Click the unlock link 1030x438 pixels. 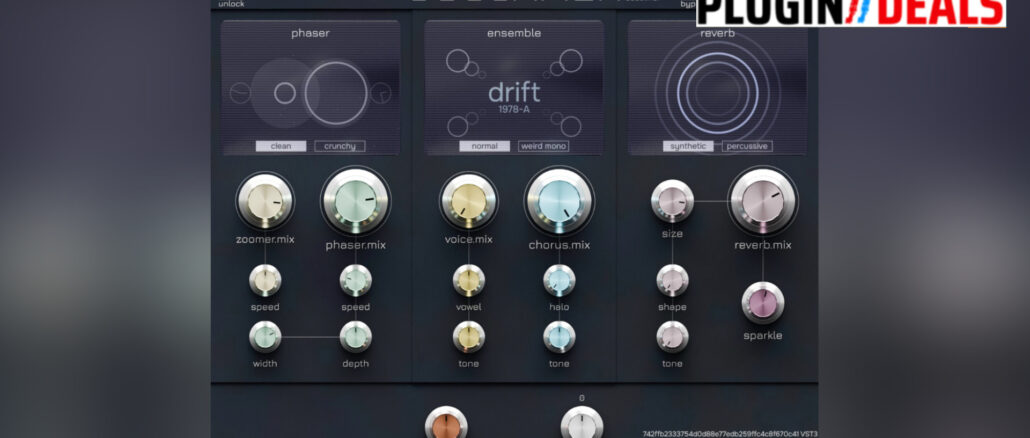[231, 3]
